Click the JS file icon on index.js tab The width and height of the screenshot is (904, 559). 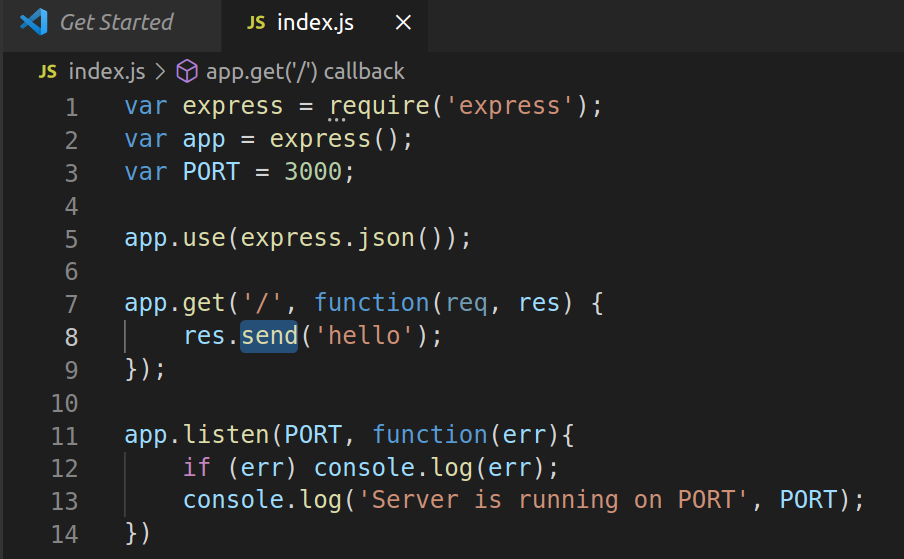pyautogui.click(x=256, y=23)
